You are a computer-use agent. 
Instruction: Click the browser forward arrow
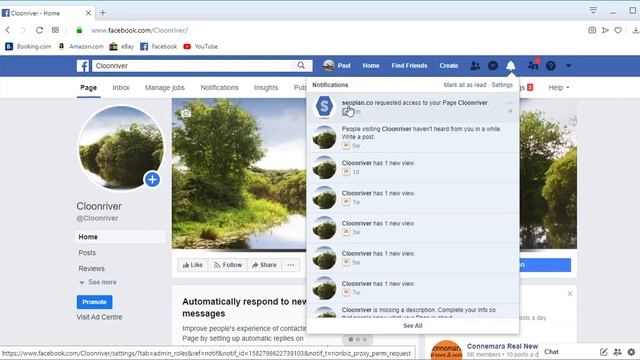pos(23,30)
